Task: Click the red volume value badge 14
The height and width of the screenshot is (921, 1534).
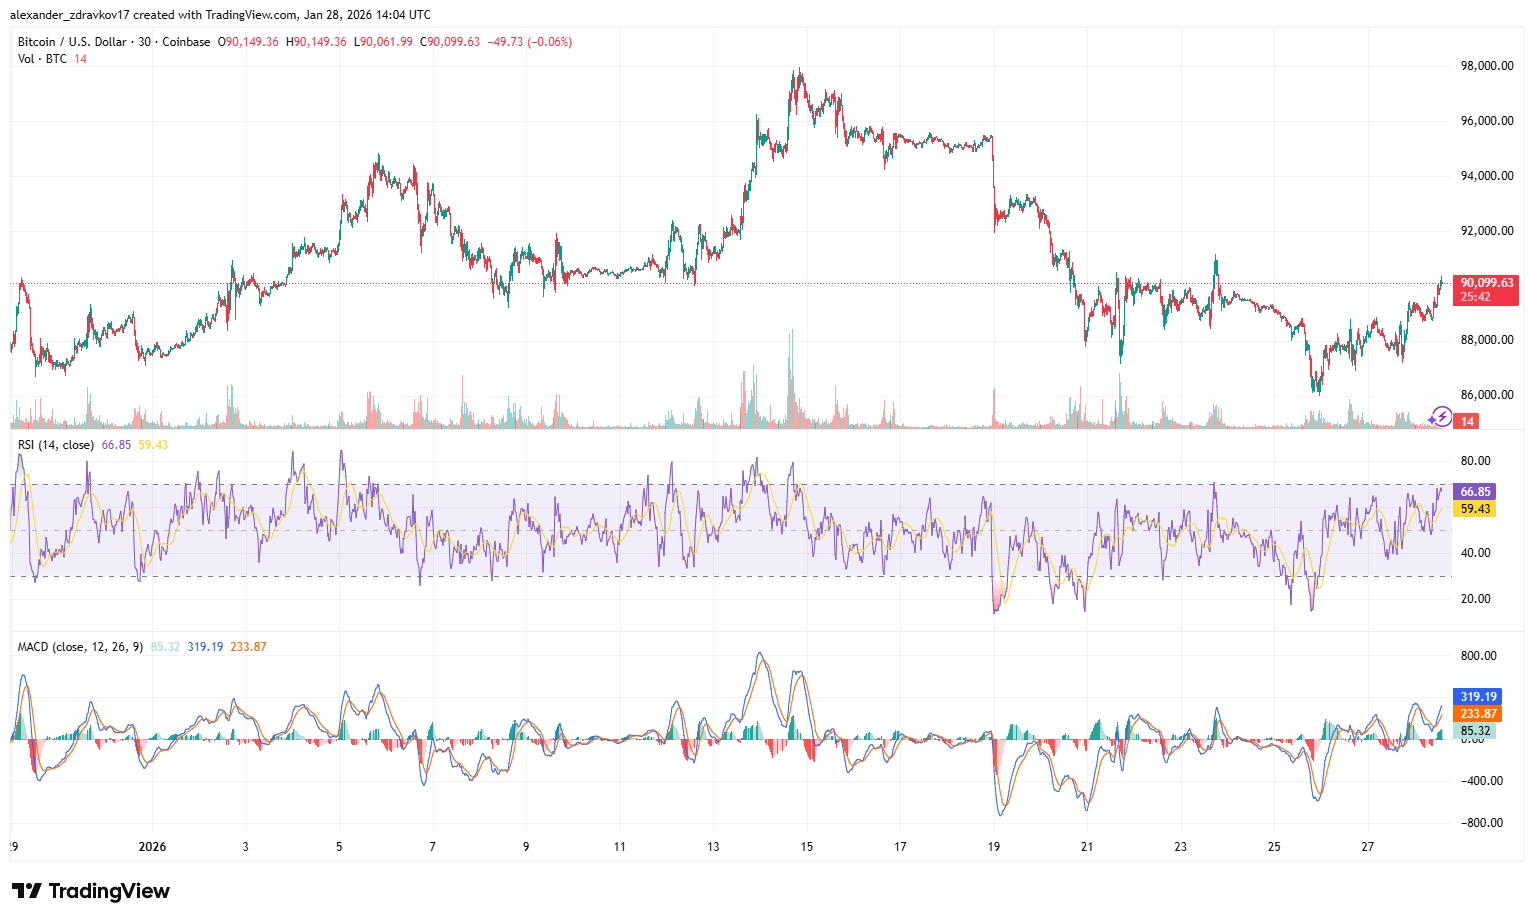Action: coord(1466,421)
